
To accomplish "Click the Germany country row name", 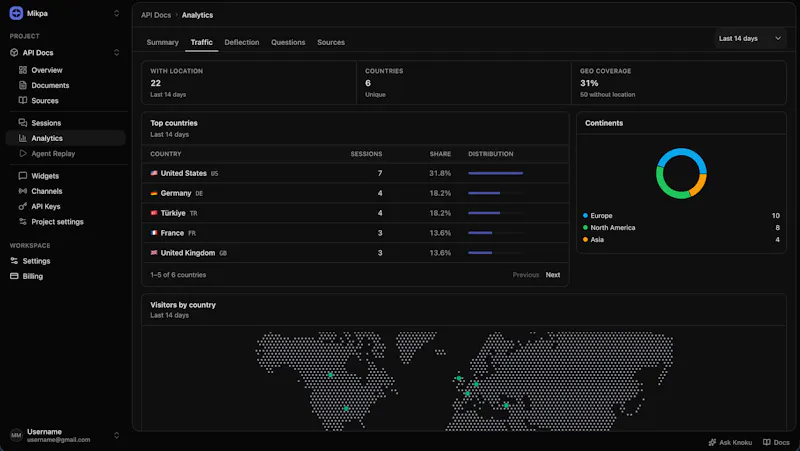I will [176, 193].
